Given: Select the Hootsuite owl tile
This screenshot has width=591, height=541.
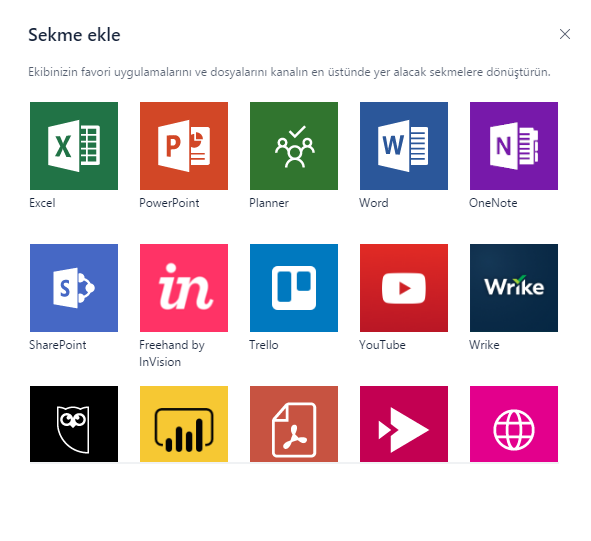Looking at the screenshot, I should click(74, 424).
